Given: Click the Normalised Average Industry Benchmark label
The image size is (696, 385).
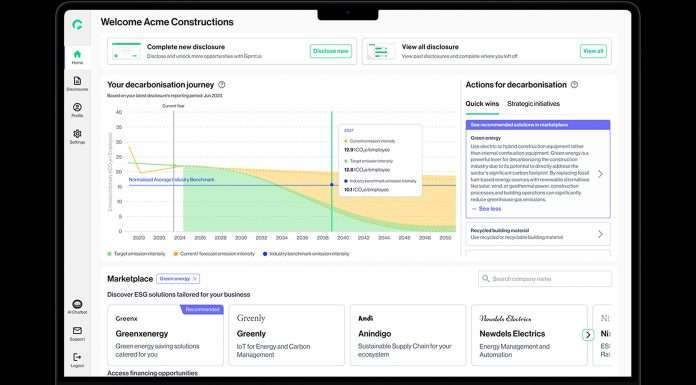Looking at the screenshot, I should point(171,180).
